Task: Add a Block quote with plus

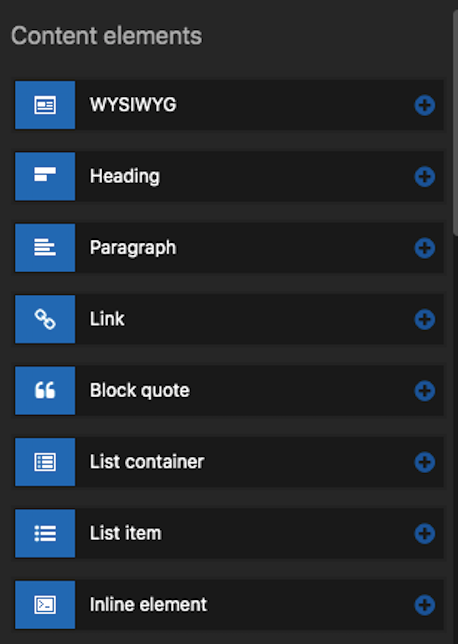Action: [425, 391]
